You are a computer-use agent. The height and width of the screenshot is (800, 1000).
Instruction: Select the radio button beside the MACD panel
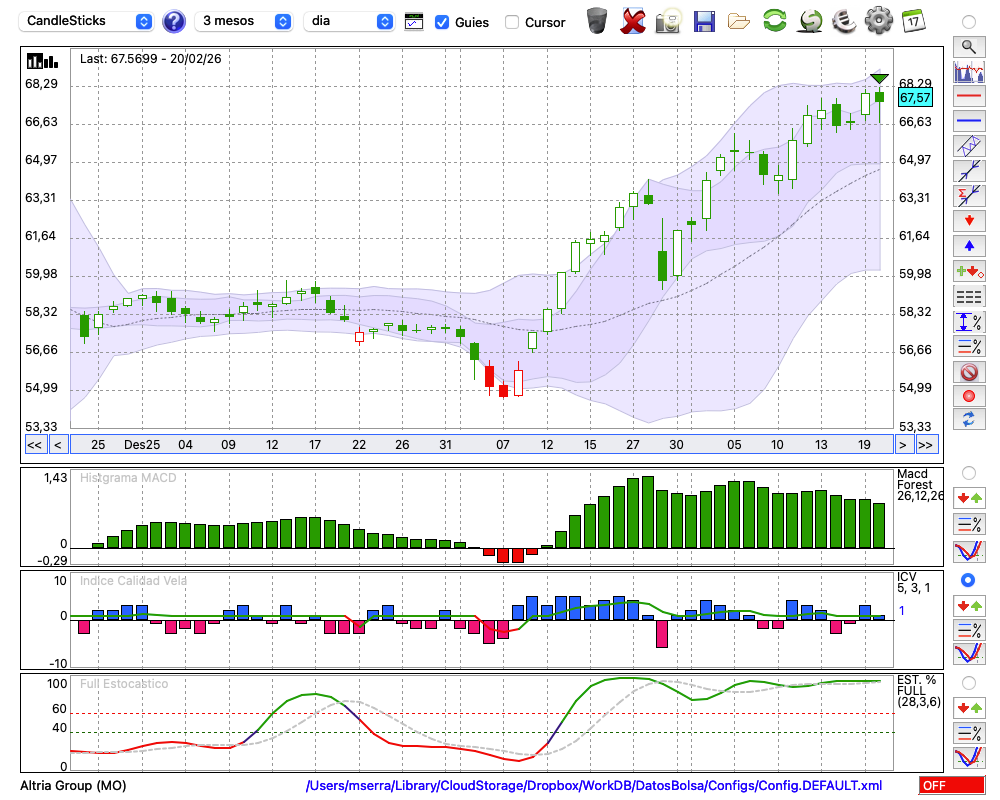click(968, 472)
